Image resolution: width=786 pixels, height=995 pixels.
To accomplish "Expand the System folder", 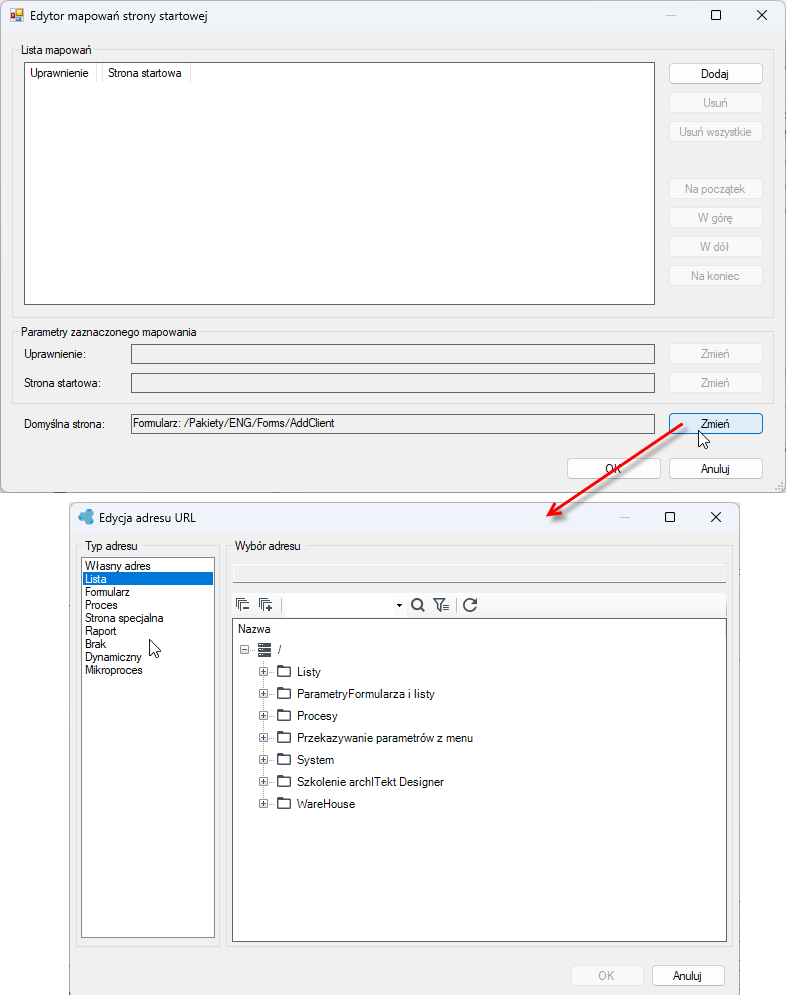I will pos(263,760).
